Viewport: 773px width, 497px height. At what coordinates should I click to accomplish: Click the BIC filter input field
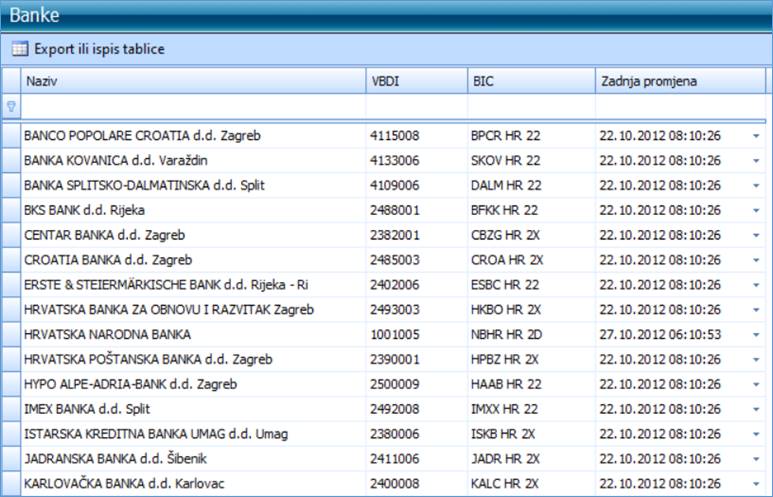[x=531, y=106]
